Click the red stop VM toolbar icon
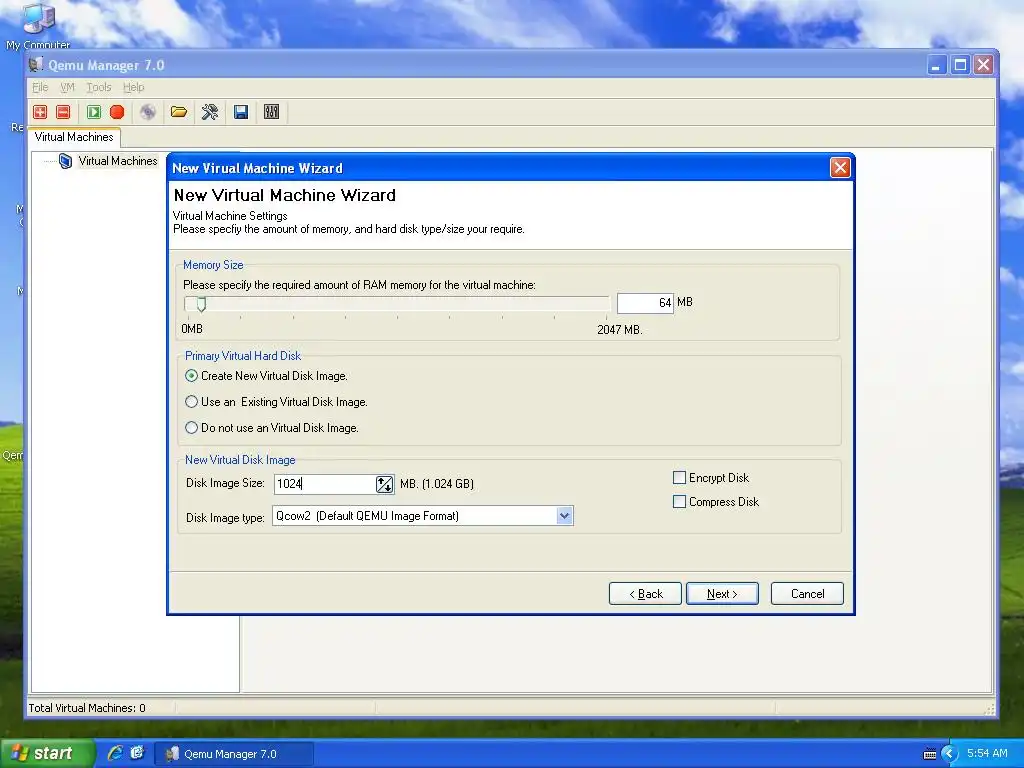Image resolution: width=1024 pixels, height=768 pixels. pyautogui.click(x=118, y=112)
